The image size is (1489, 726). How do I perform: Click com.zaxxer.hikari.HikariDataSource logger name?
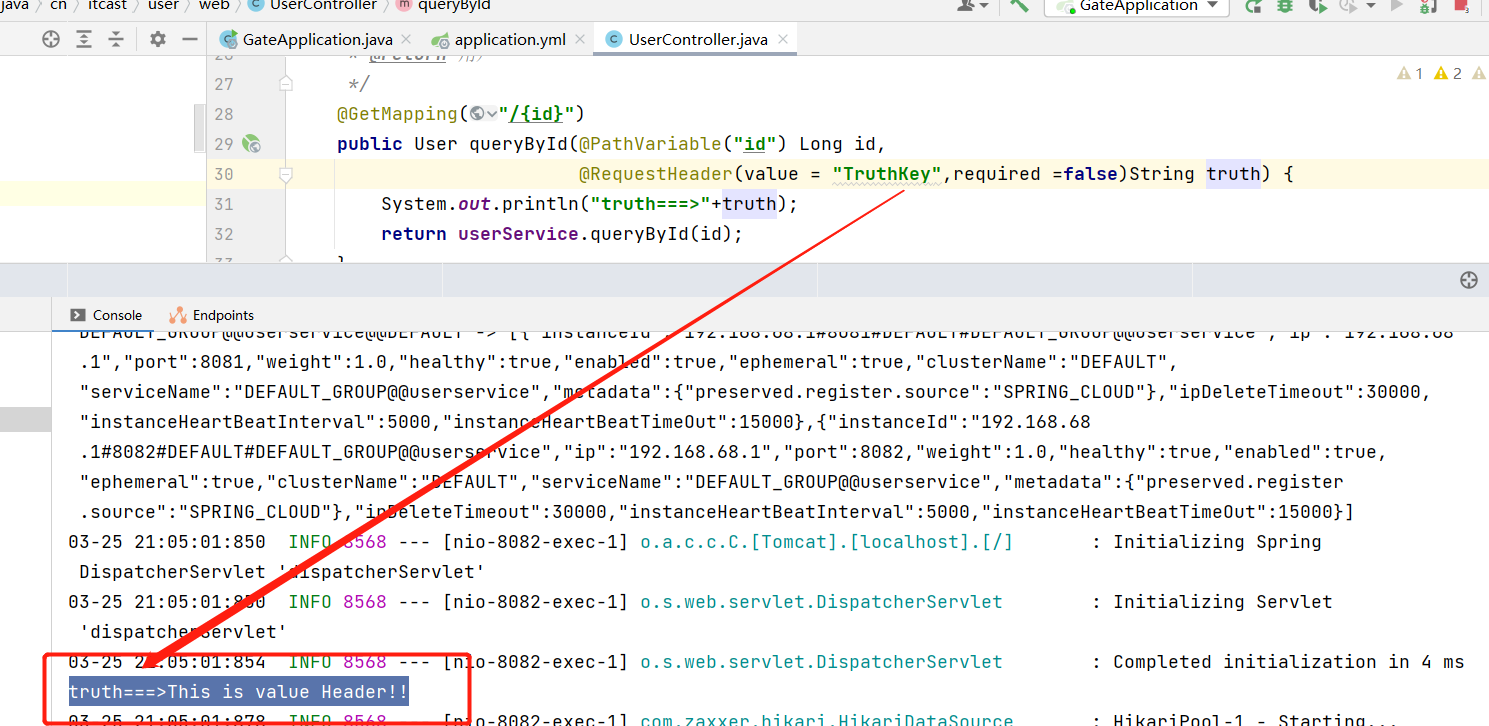(x=826, y=720)
